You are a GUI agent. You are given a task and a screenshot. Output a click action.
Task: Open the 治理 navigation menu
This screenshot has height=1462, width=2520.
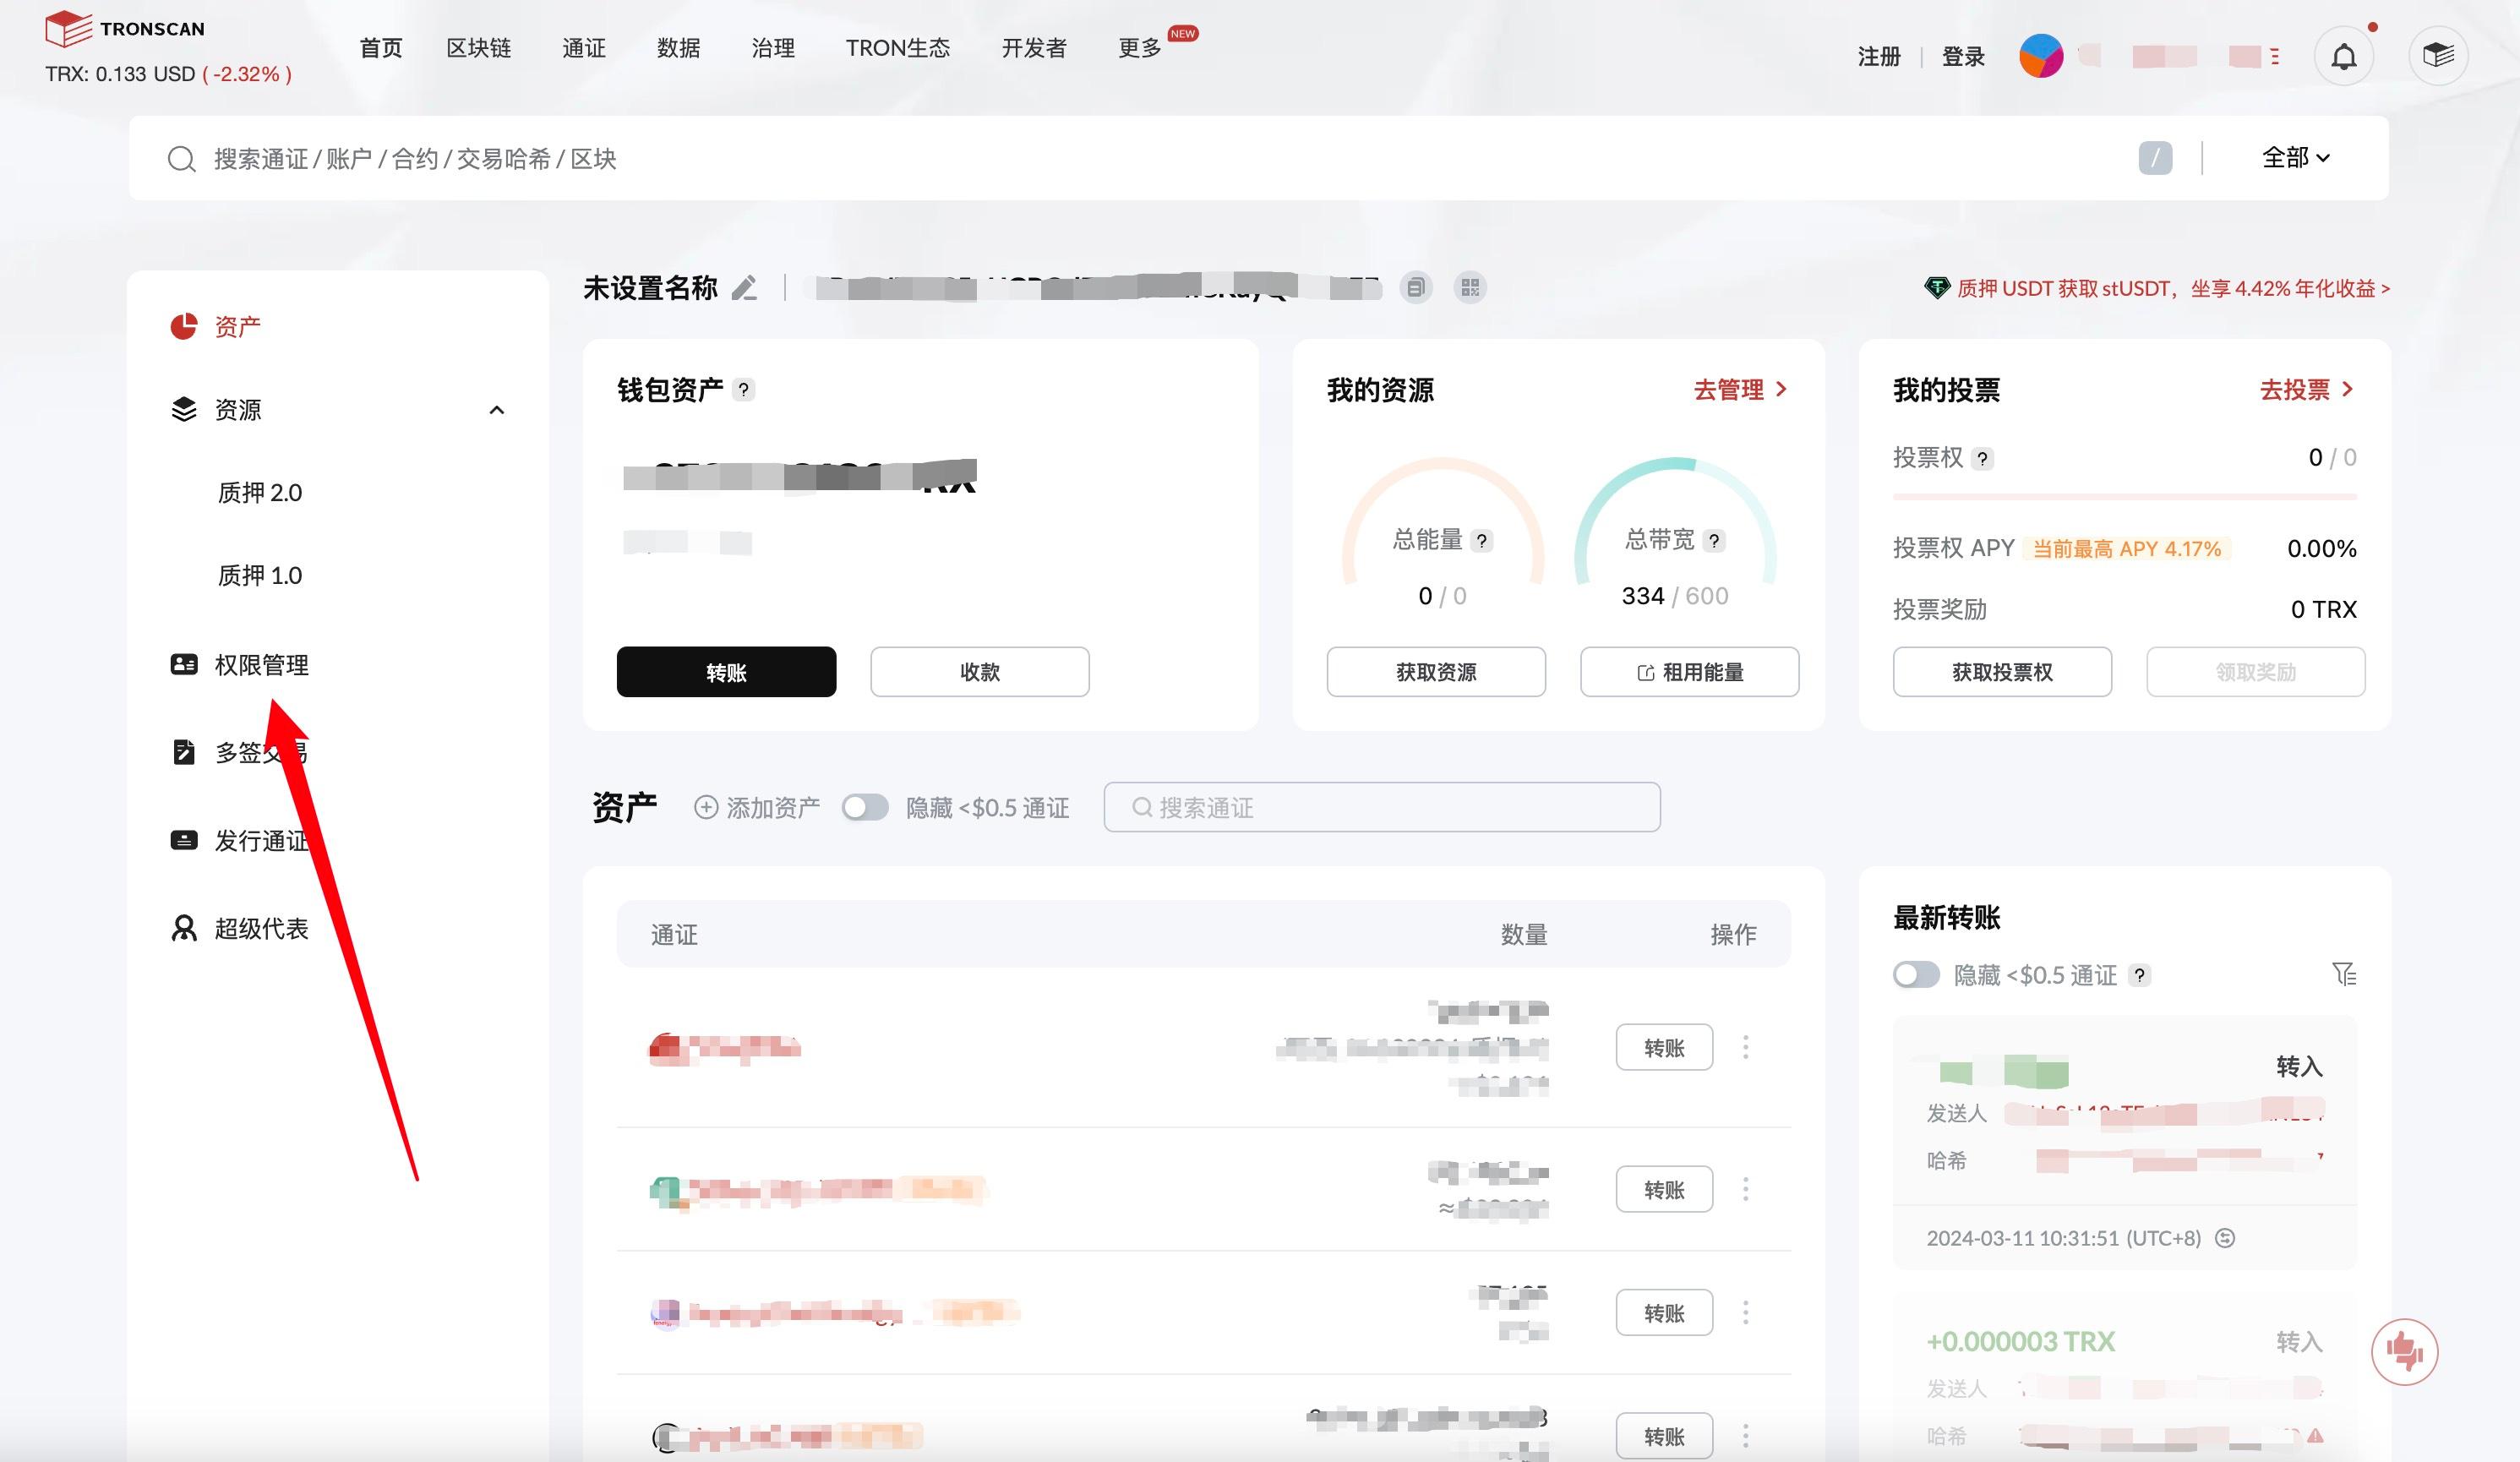click(773, 48)
